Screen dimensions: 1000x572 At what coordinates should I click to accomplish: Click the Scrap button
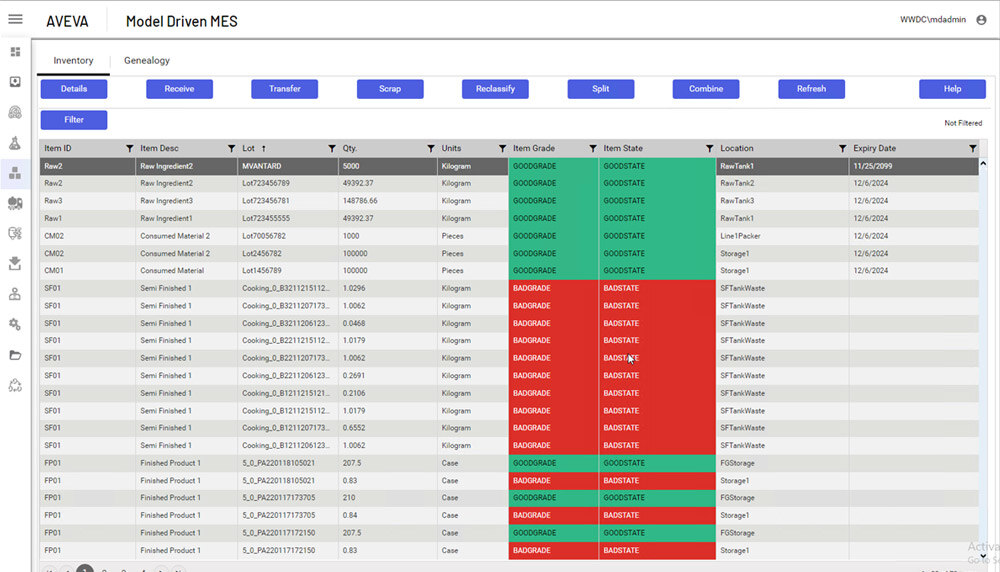[390, 89]
